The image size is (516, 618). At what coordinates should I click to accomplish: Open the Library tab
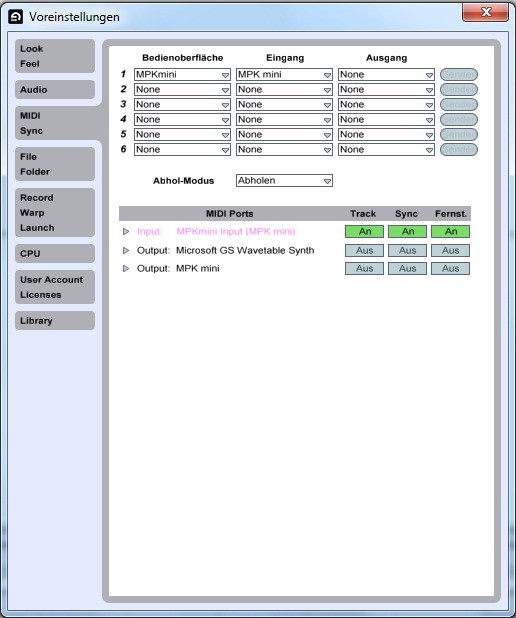[x=55, y=320]
